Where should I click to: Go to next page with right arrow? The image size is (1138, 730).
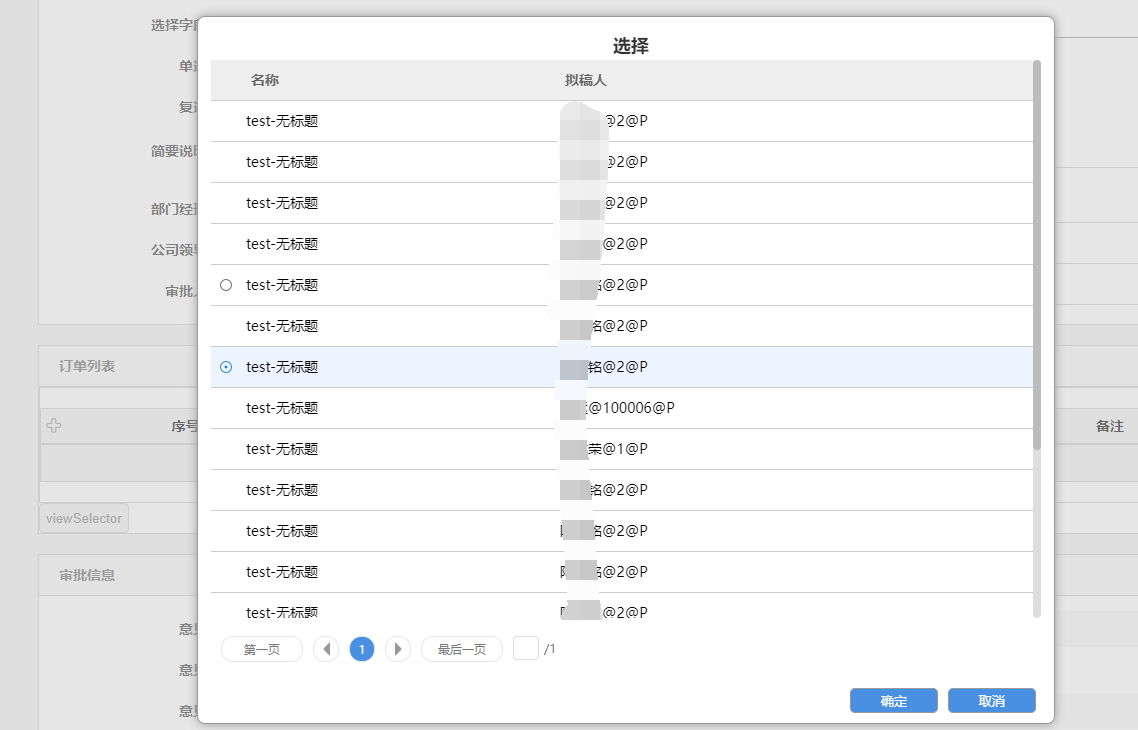tap(398, 649)
